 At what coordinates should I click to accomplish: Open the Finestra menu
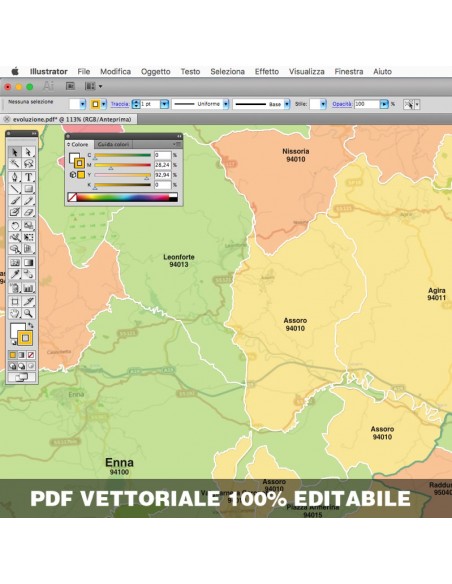(349, 72)
